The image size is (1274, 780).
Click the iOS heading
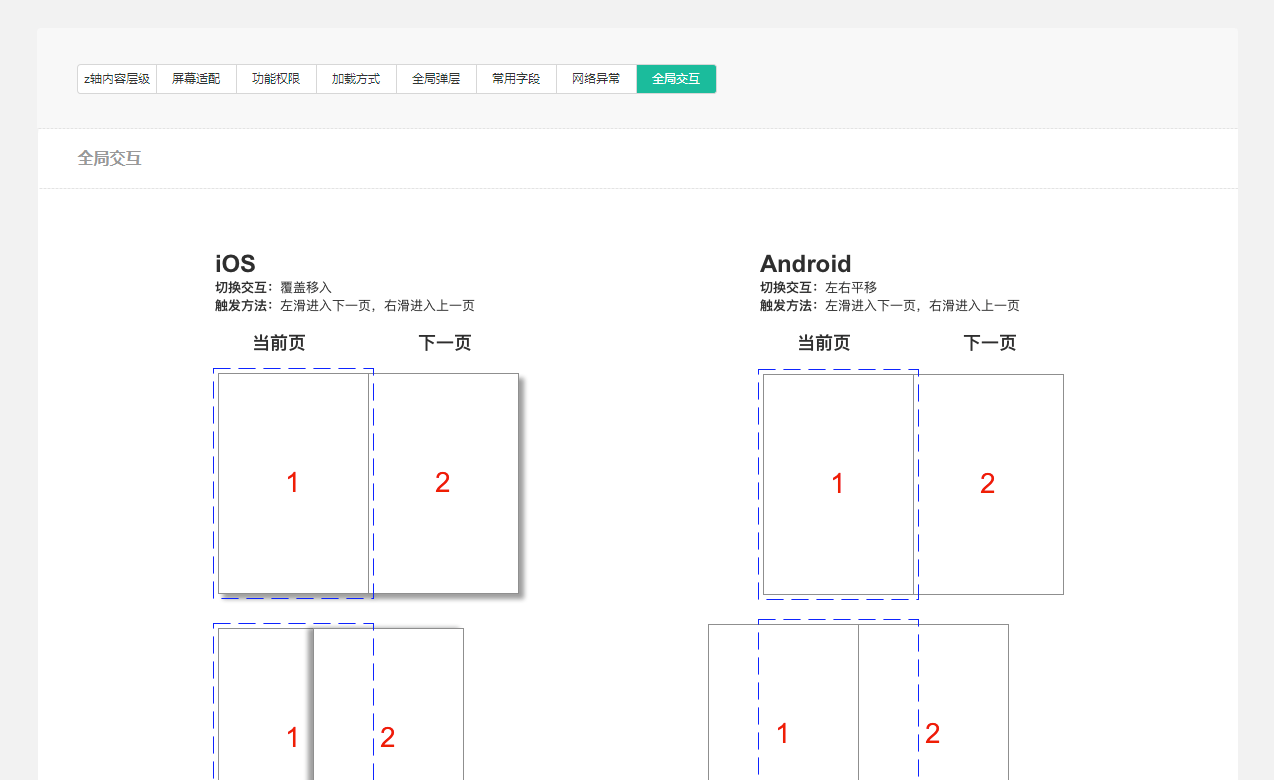pos(235,264)
